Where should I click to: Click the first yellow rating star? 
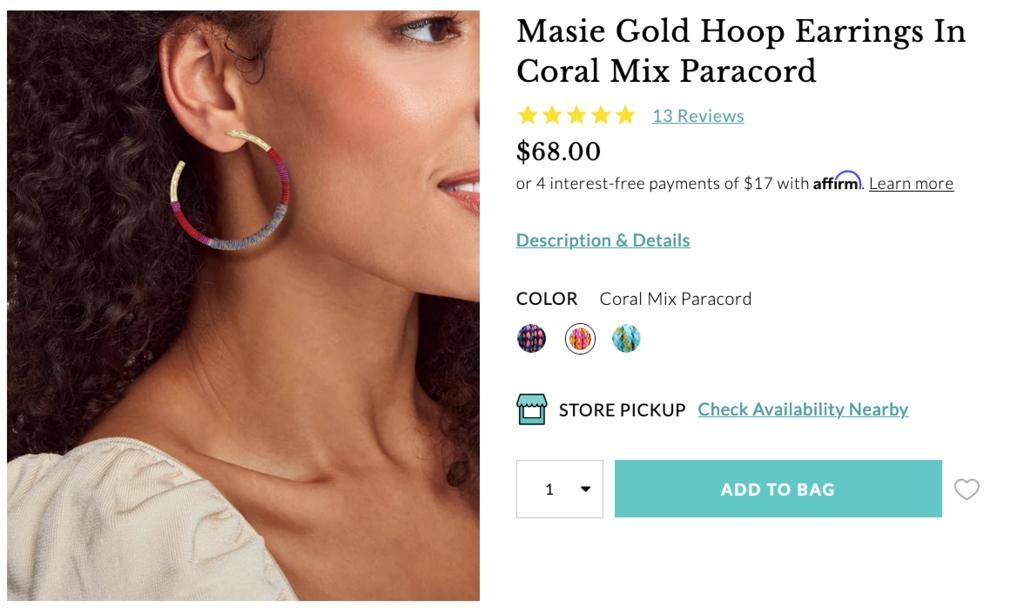(528, 116)
